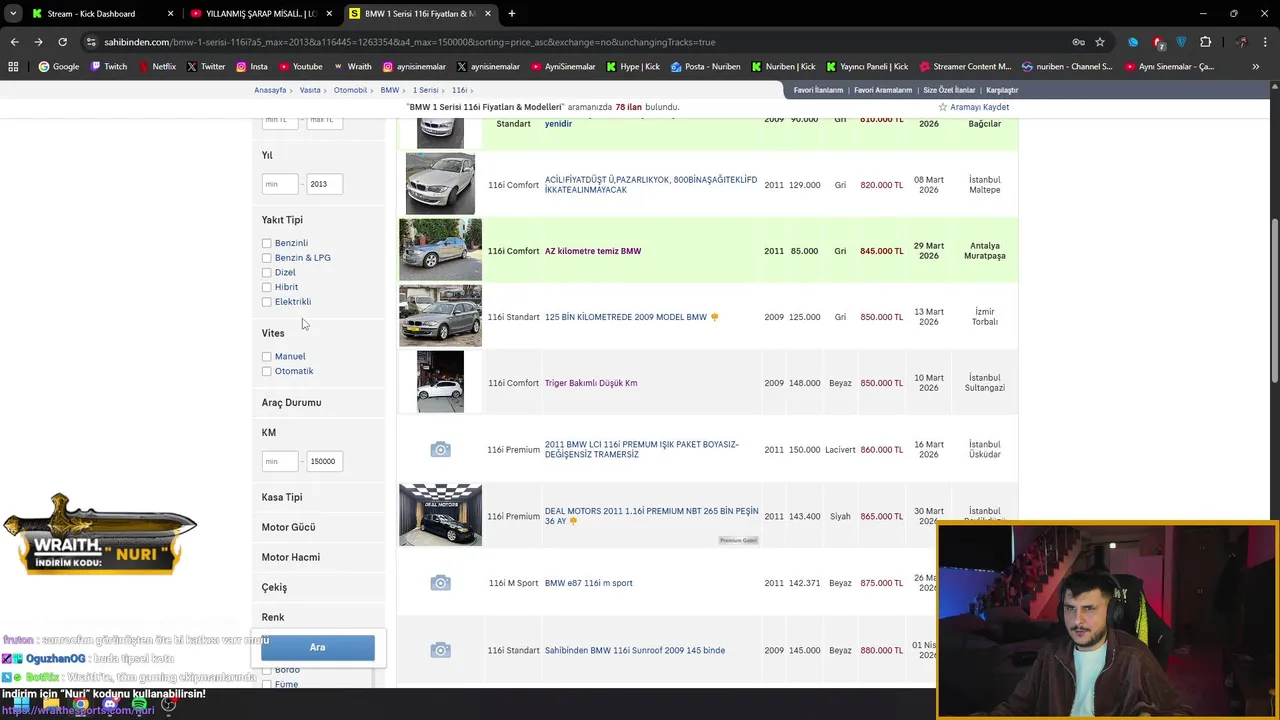The height and width of the screenshot is (720, 1280).
Task: Expand the Çekiş filter section
Action: click(274, 587)
